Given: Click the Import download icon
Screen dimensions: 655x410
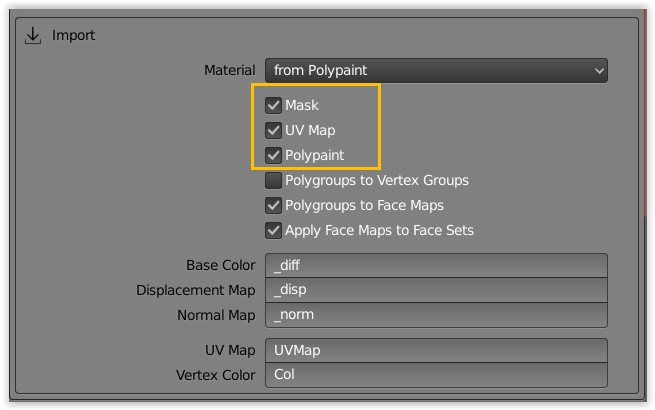Looking at the screenshot, I should pyautogui.click(x=33, y=36).
